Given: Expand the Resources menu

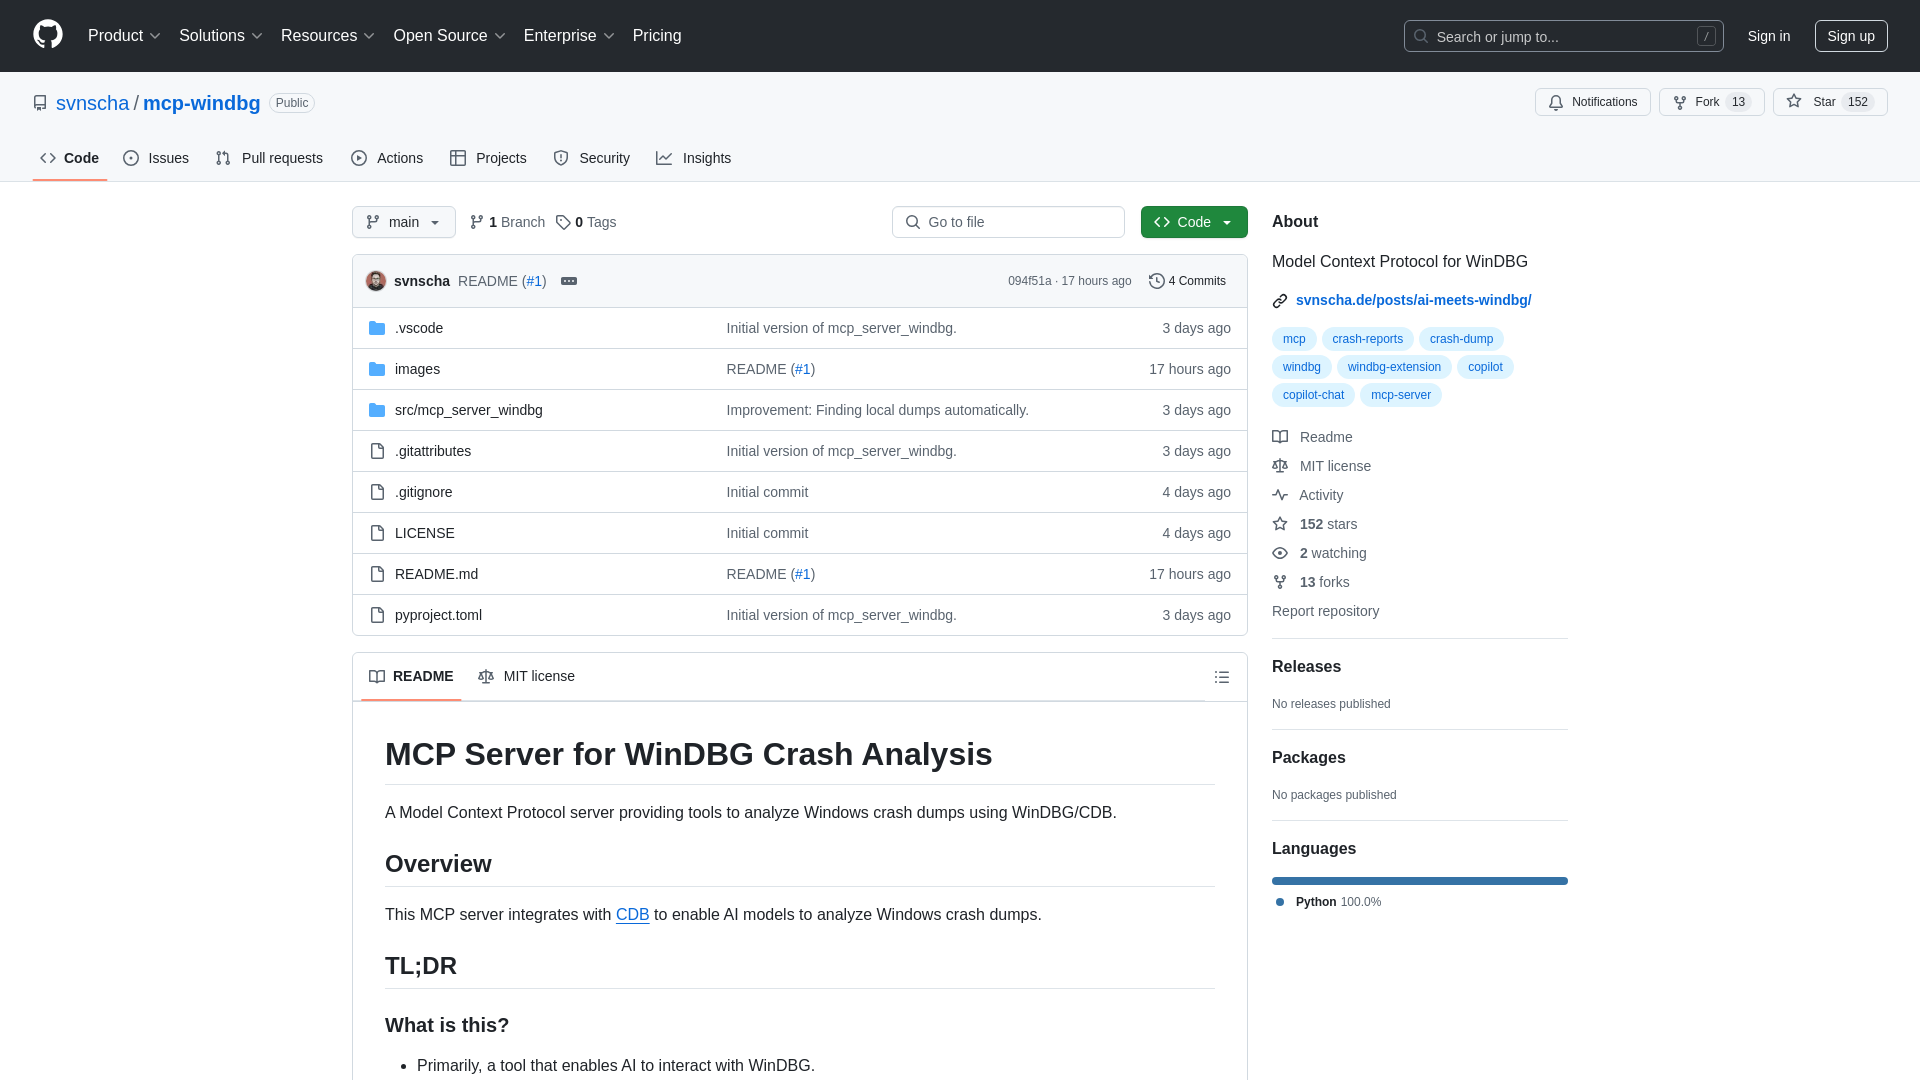Looking at the screenshot, I should click(328, 35).
